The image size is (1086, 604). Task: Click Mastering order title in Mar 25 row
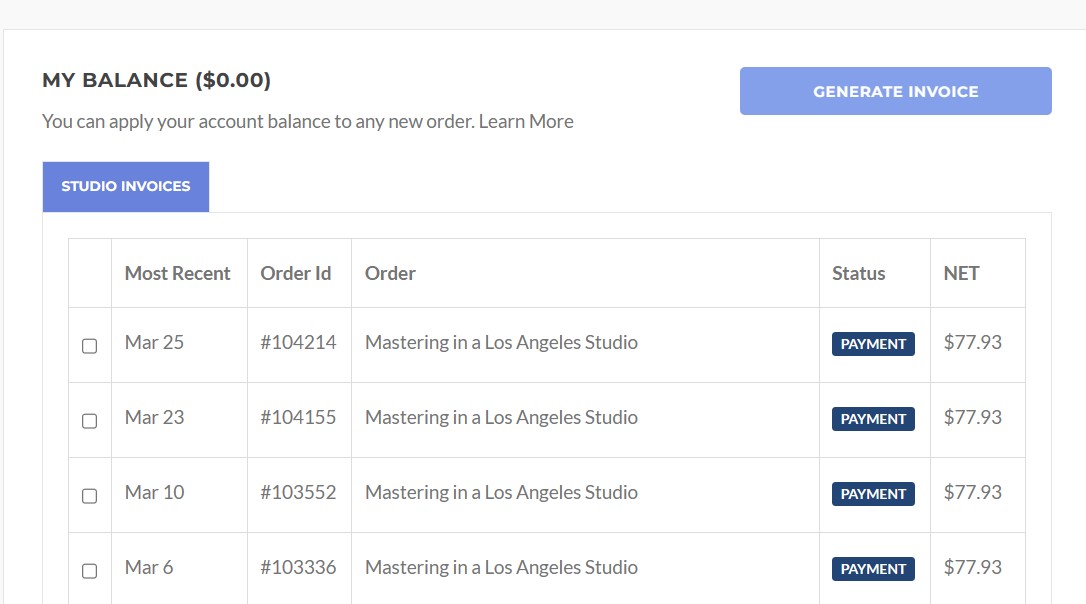(x=501, y=343)
